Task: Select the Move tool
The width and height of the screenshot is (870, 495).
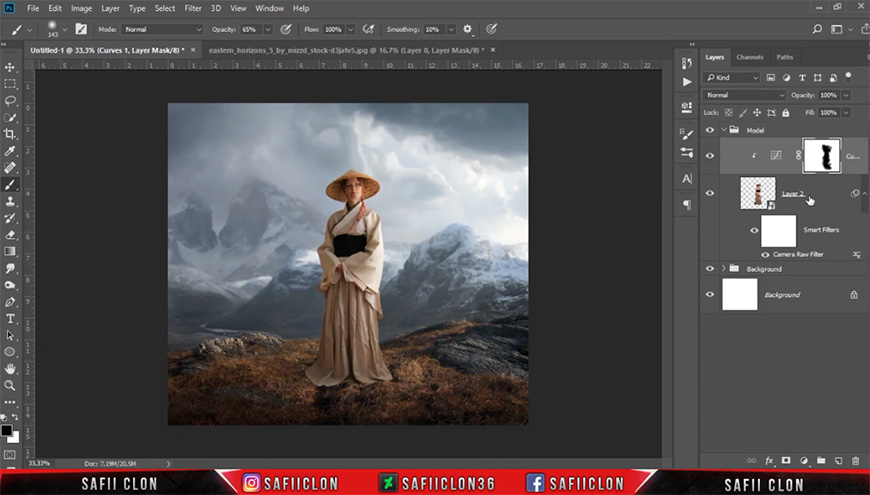Action: tap(10, 67)
